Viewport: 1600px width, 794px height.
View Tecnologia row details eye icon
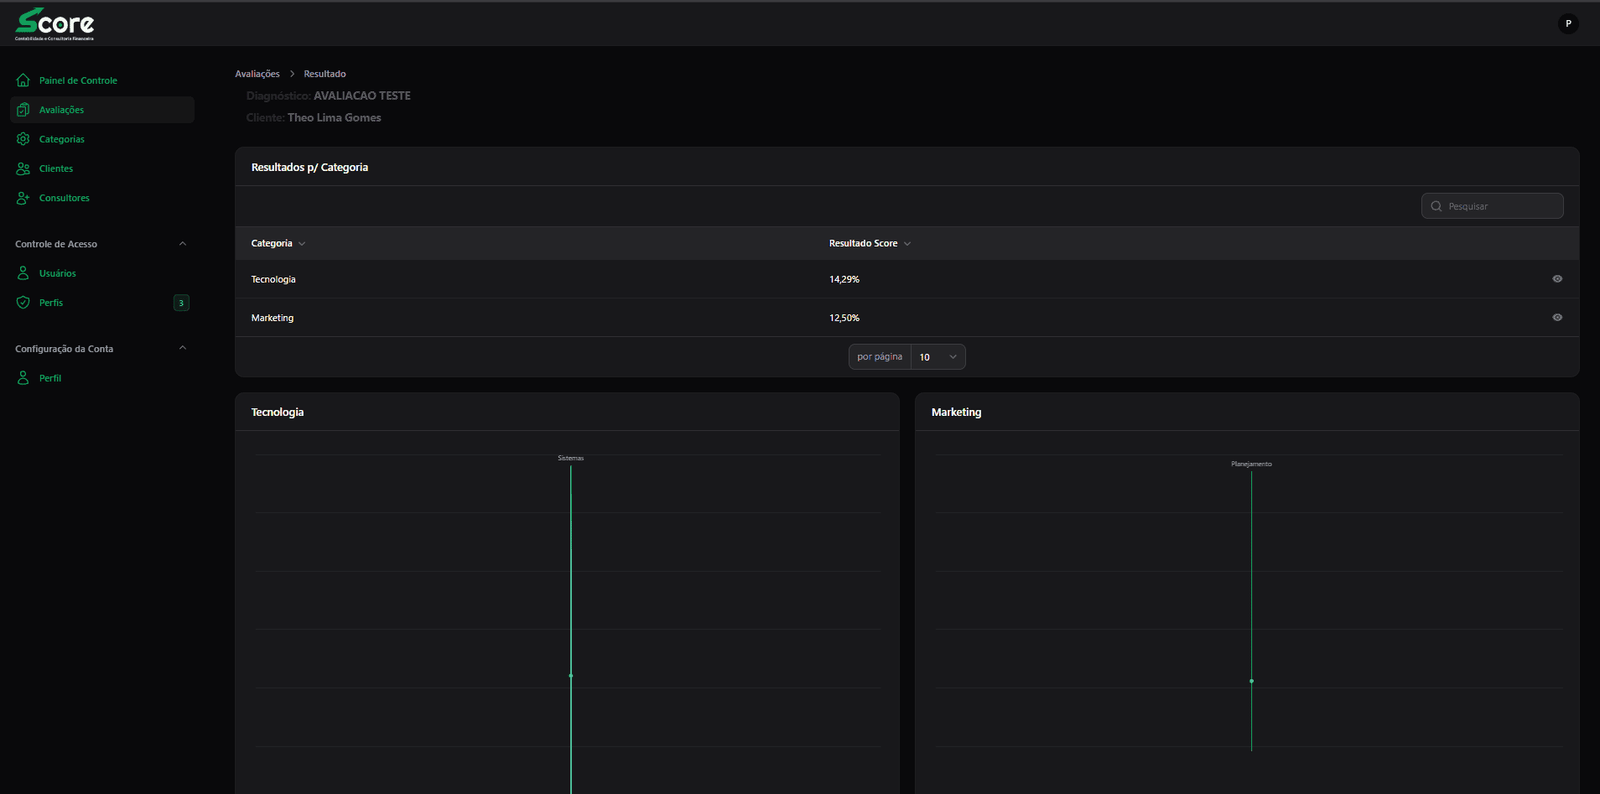(1557, 279)
